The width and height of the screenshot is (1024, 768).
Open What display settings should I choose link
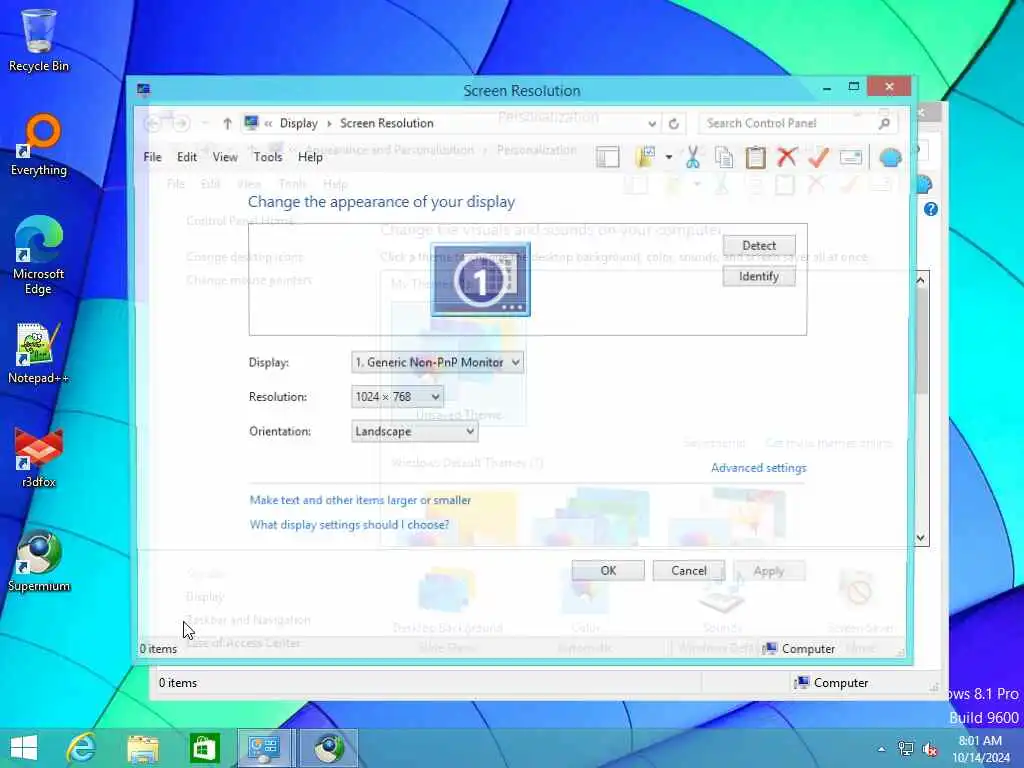[x=349, y=524]
